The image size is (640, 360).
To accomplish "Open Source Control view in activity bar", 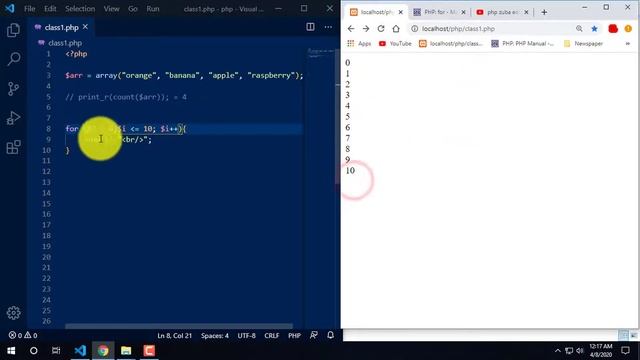I will [x=13, y=89].
